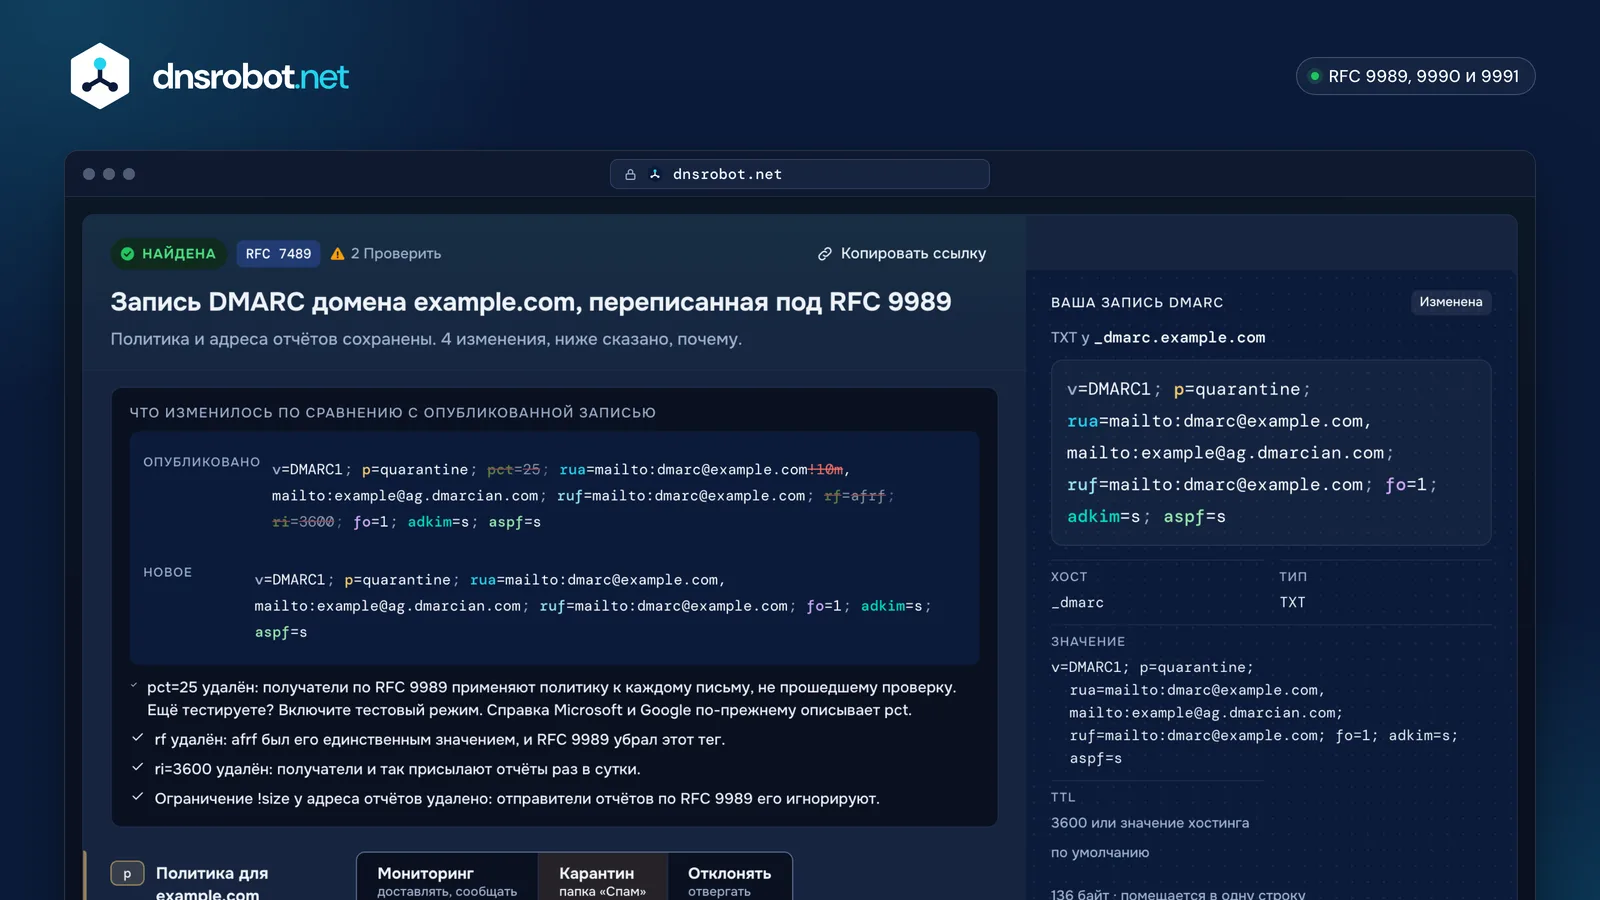Click the _dmarc host value
The width and height of the screenshot is (1600, 900).
coord(1077,602)
